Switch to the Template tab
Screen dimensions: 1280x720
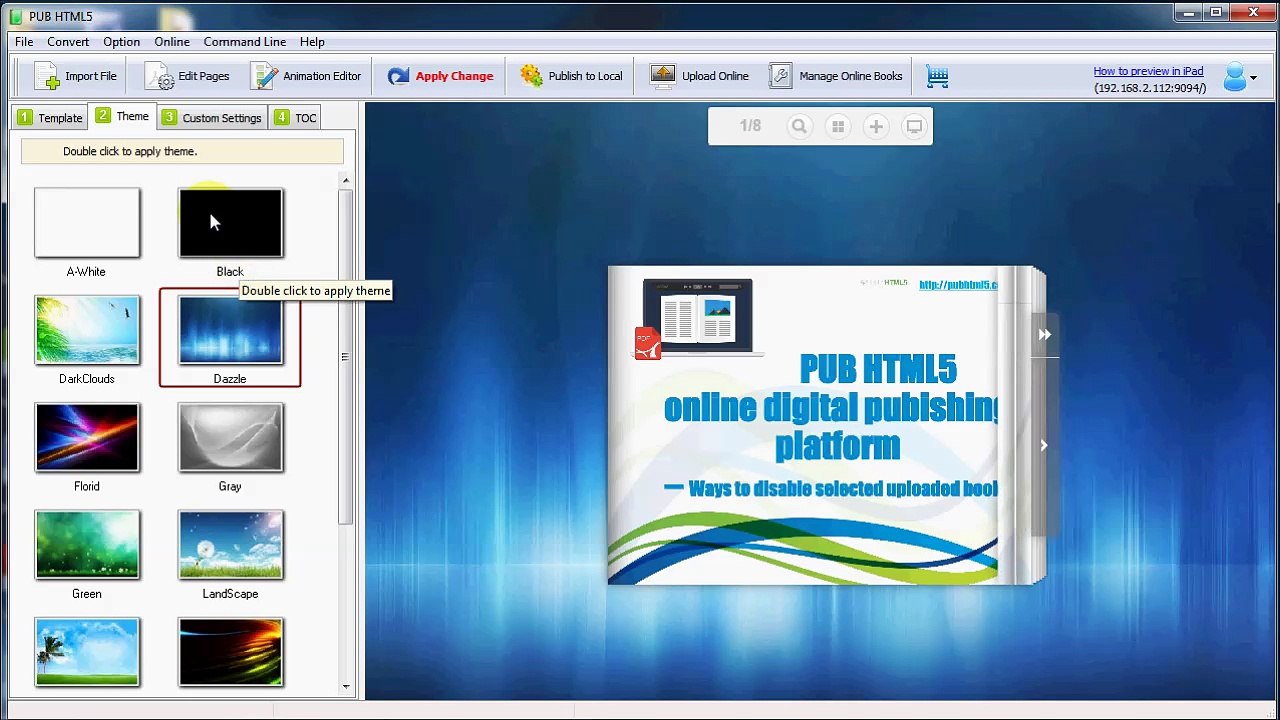pos(50,118)
